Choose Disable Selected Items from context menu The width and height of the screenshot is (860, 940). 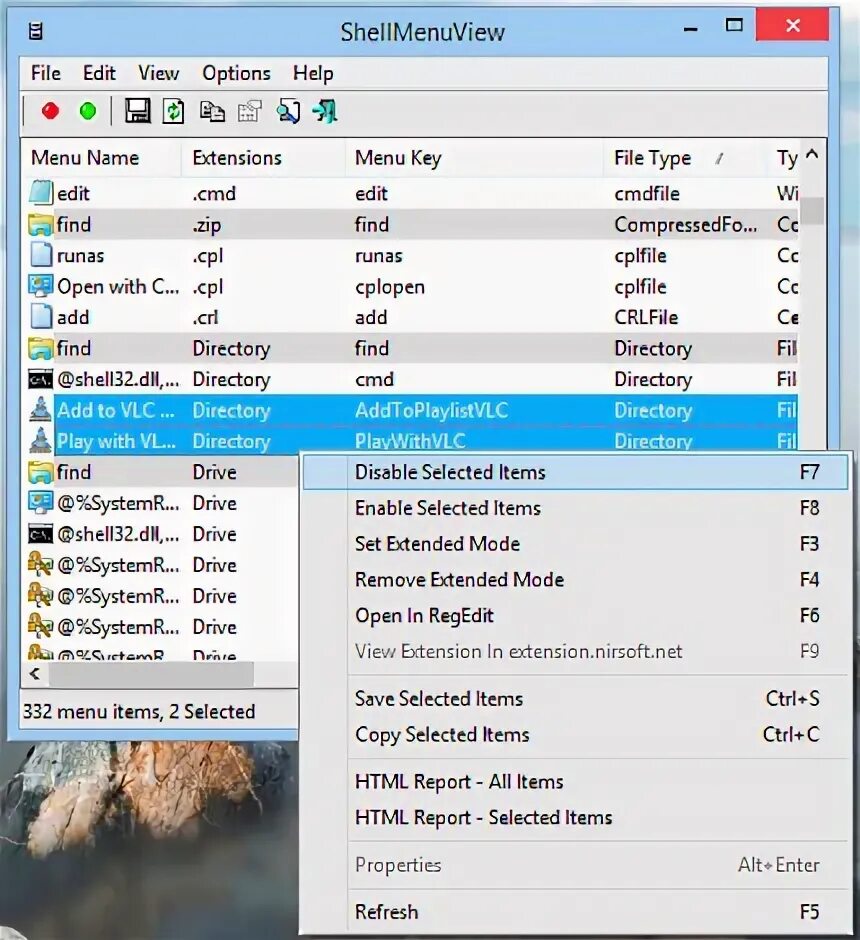pyautogui.click(x=575, y=472)
